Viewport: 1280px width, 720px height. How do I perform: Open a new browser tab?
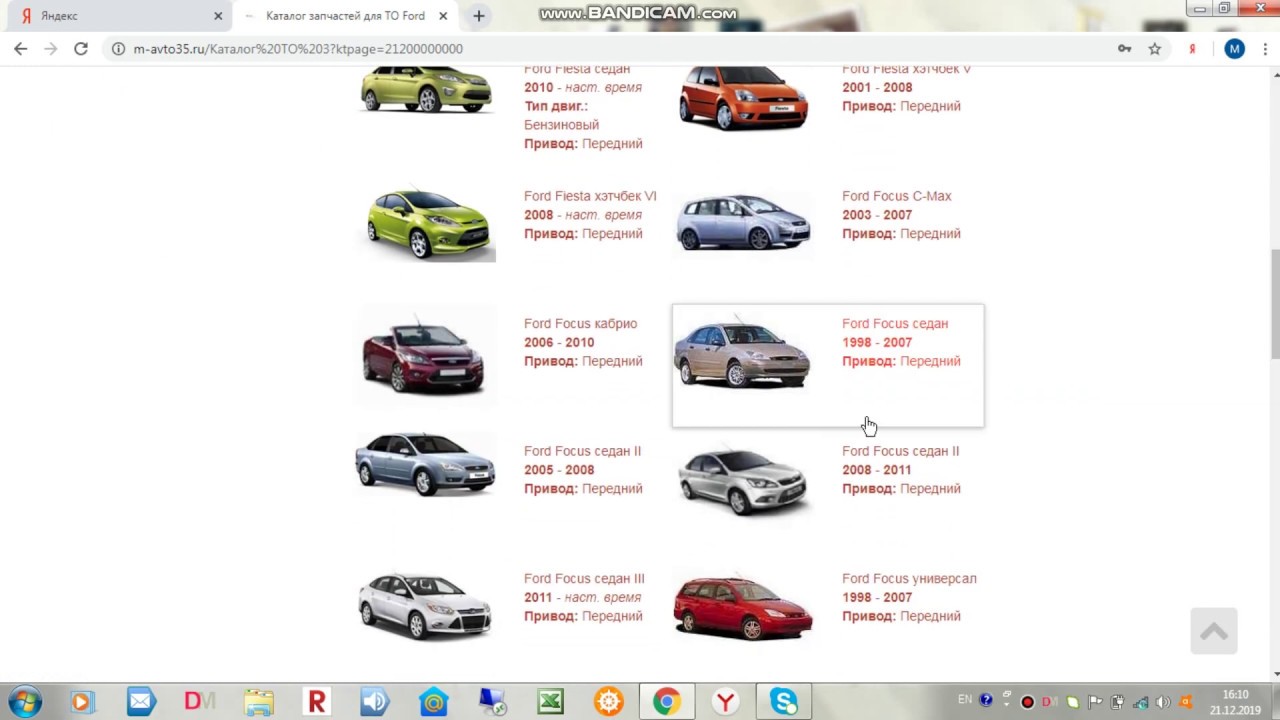(479, 16)
